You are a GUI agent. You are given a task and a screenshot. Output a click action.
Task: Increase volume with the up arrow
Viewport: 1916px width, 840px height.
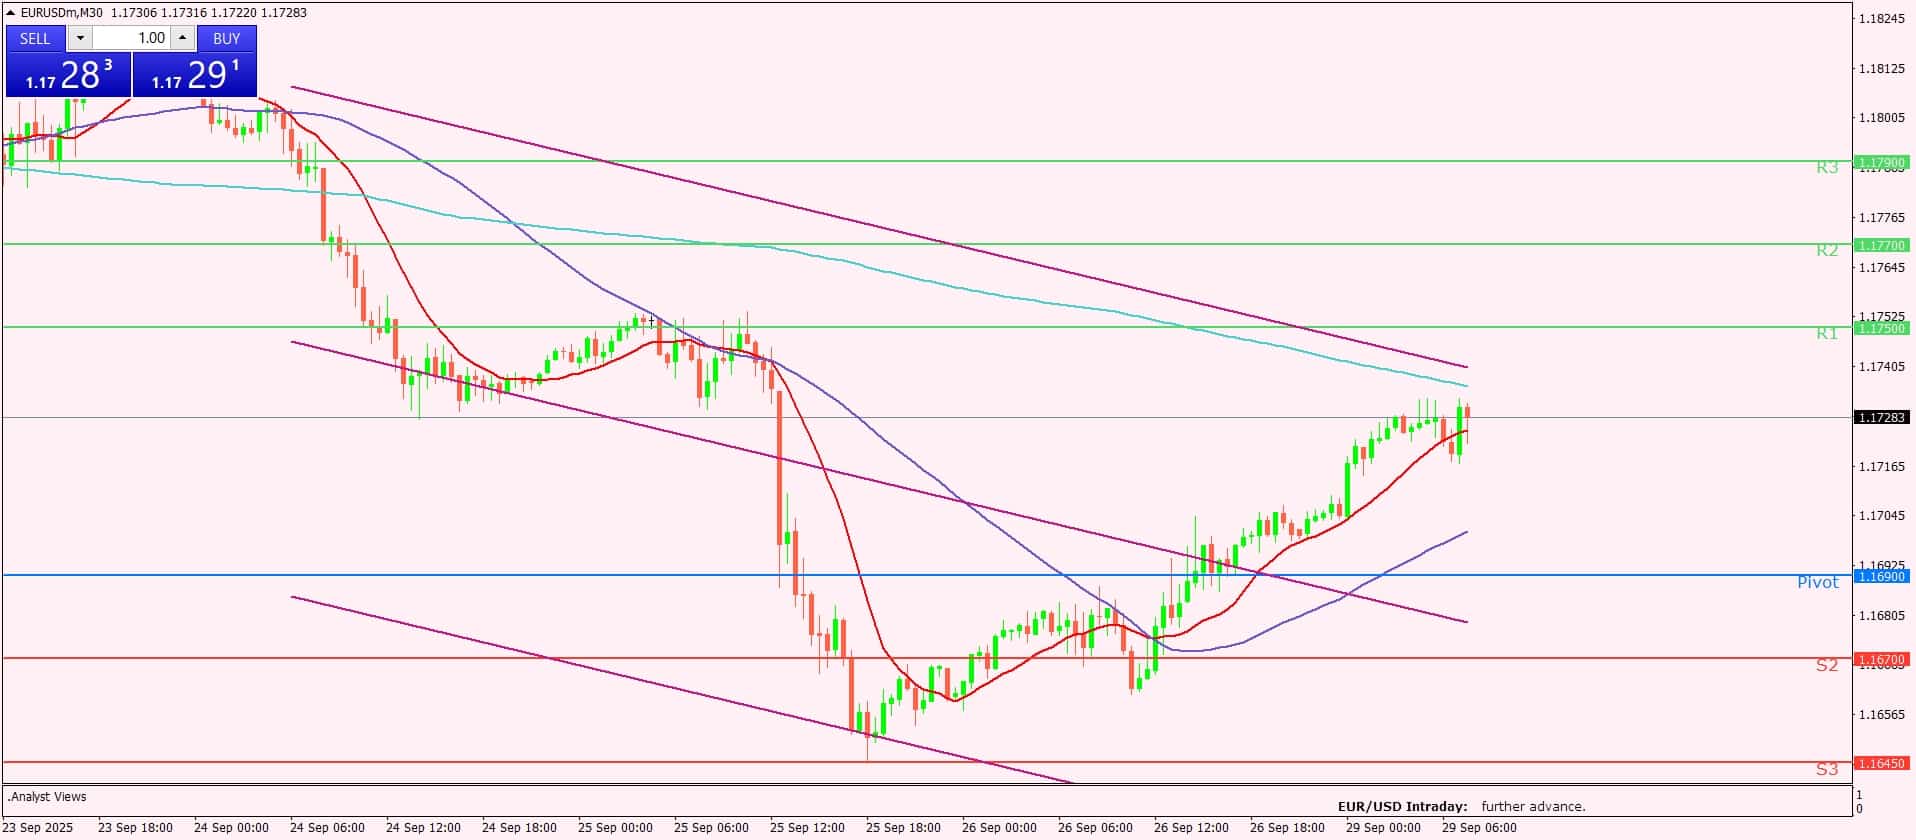click(x=182, y=38)
